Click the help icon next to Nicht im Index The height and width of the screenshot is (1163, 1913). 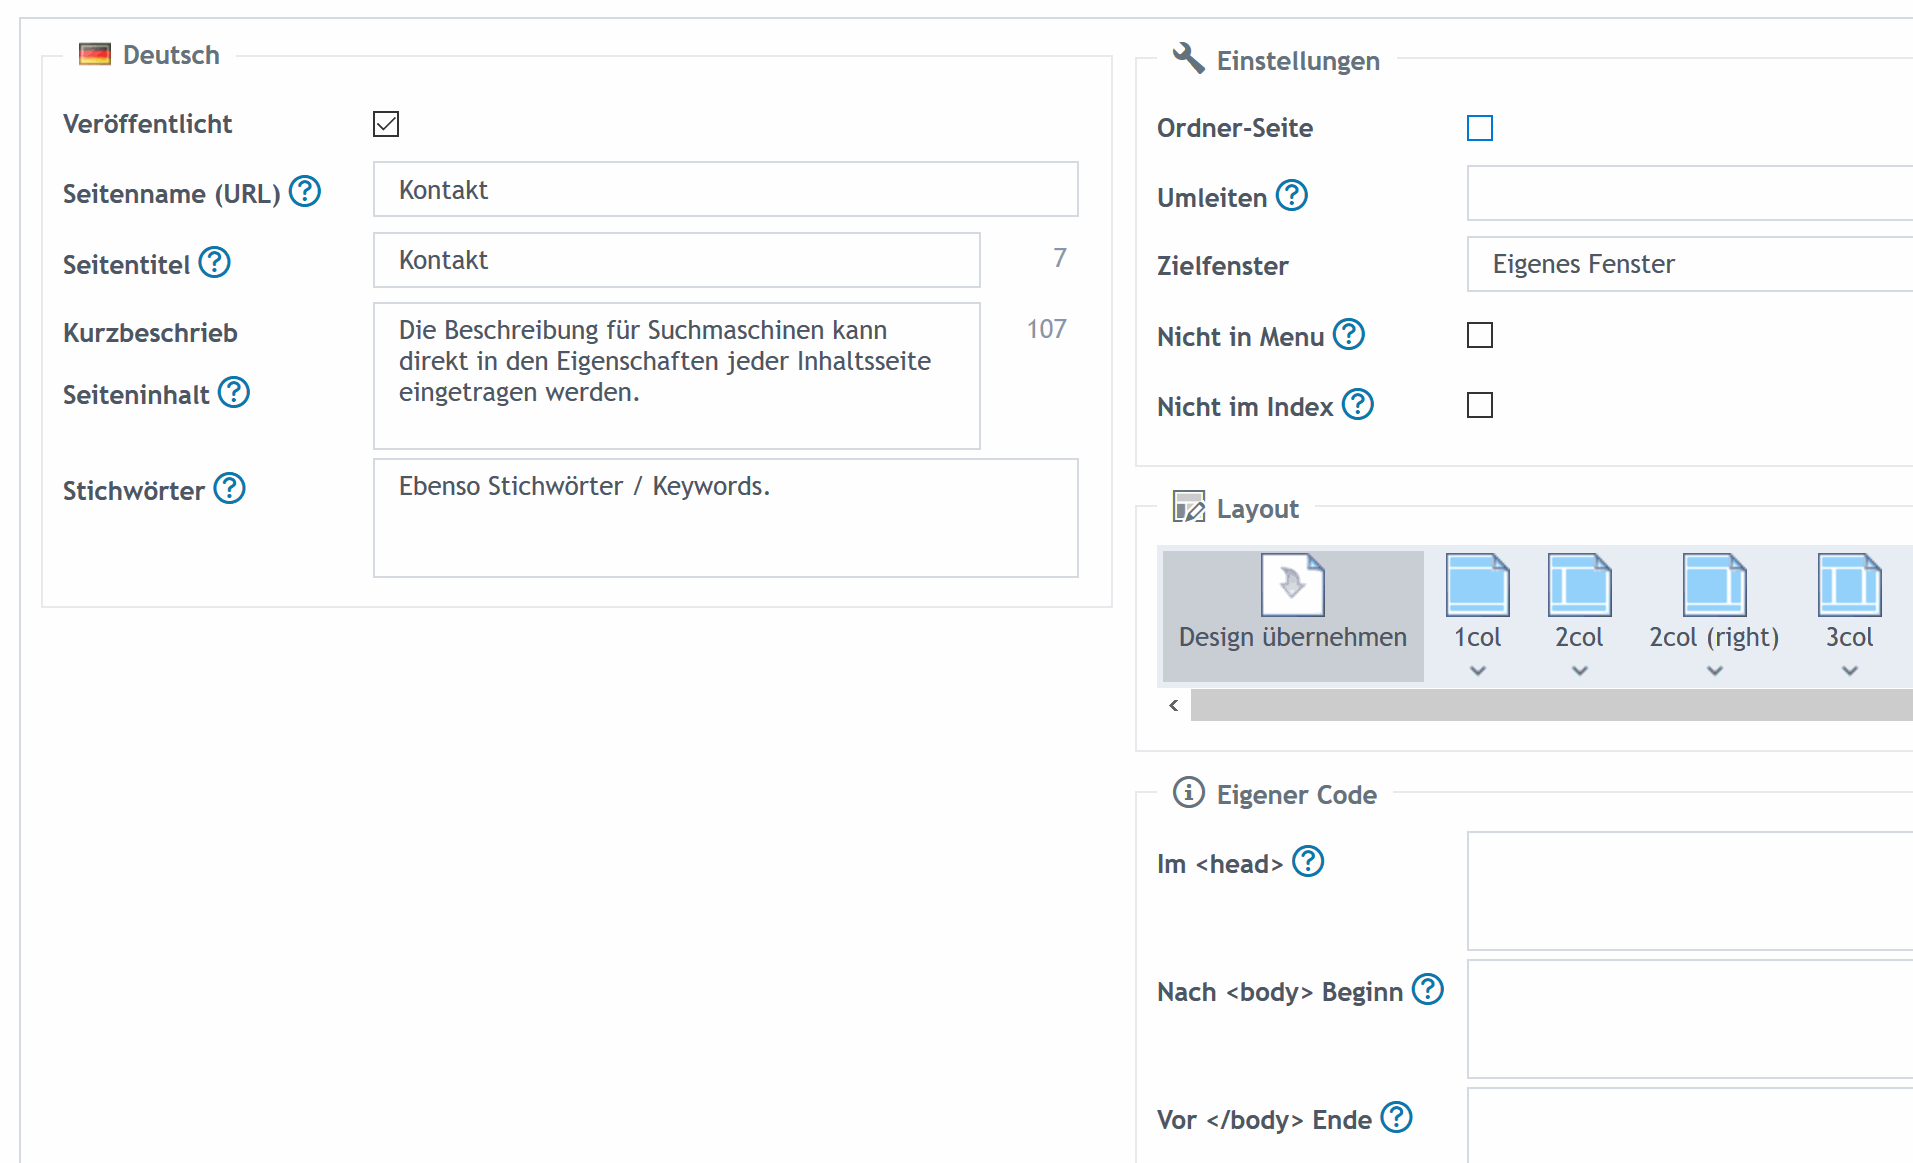[x=1358, y=404]
